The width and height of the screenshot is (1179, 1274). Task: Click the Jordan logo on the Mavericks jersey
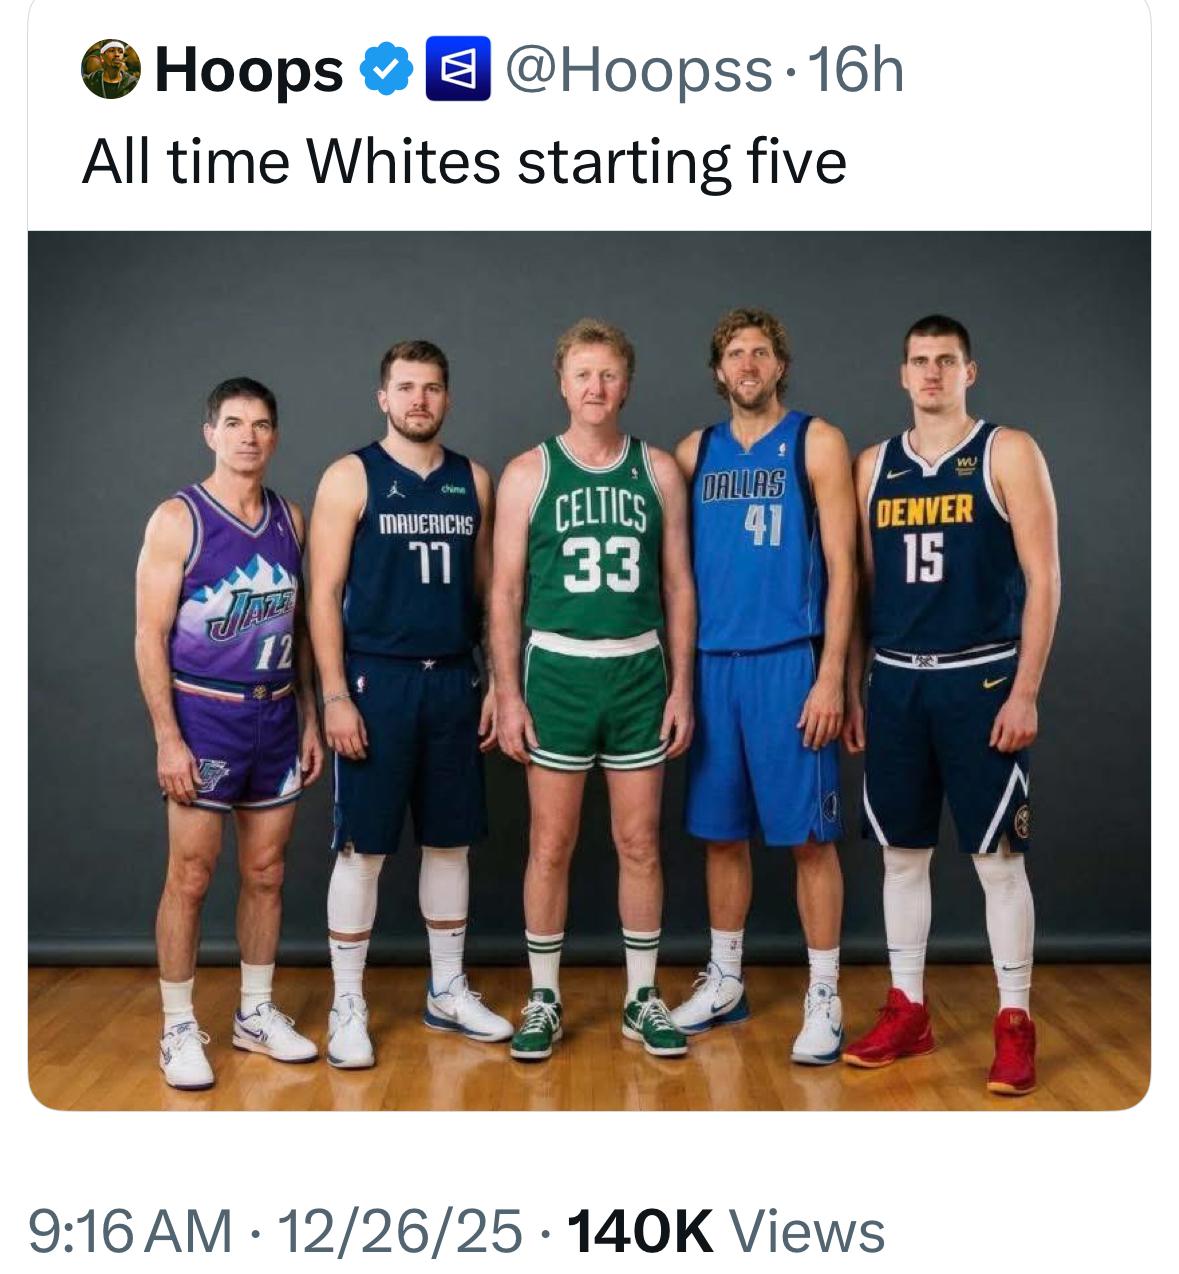(382, 491)
